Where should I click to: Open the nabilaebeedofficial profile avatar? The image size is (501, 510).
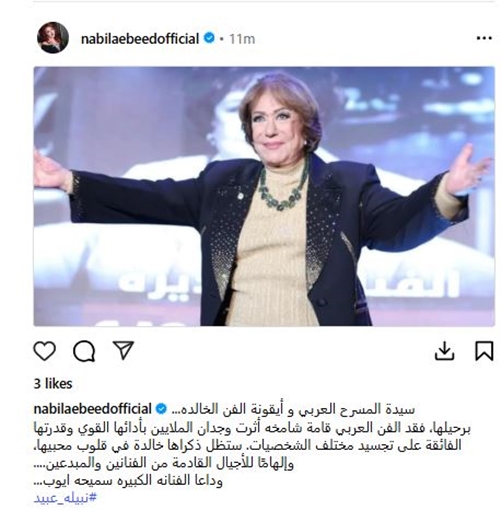point(53,38)
